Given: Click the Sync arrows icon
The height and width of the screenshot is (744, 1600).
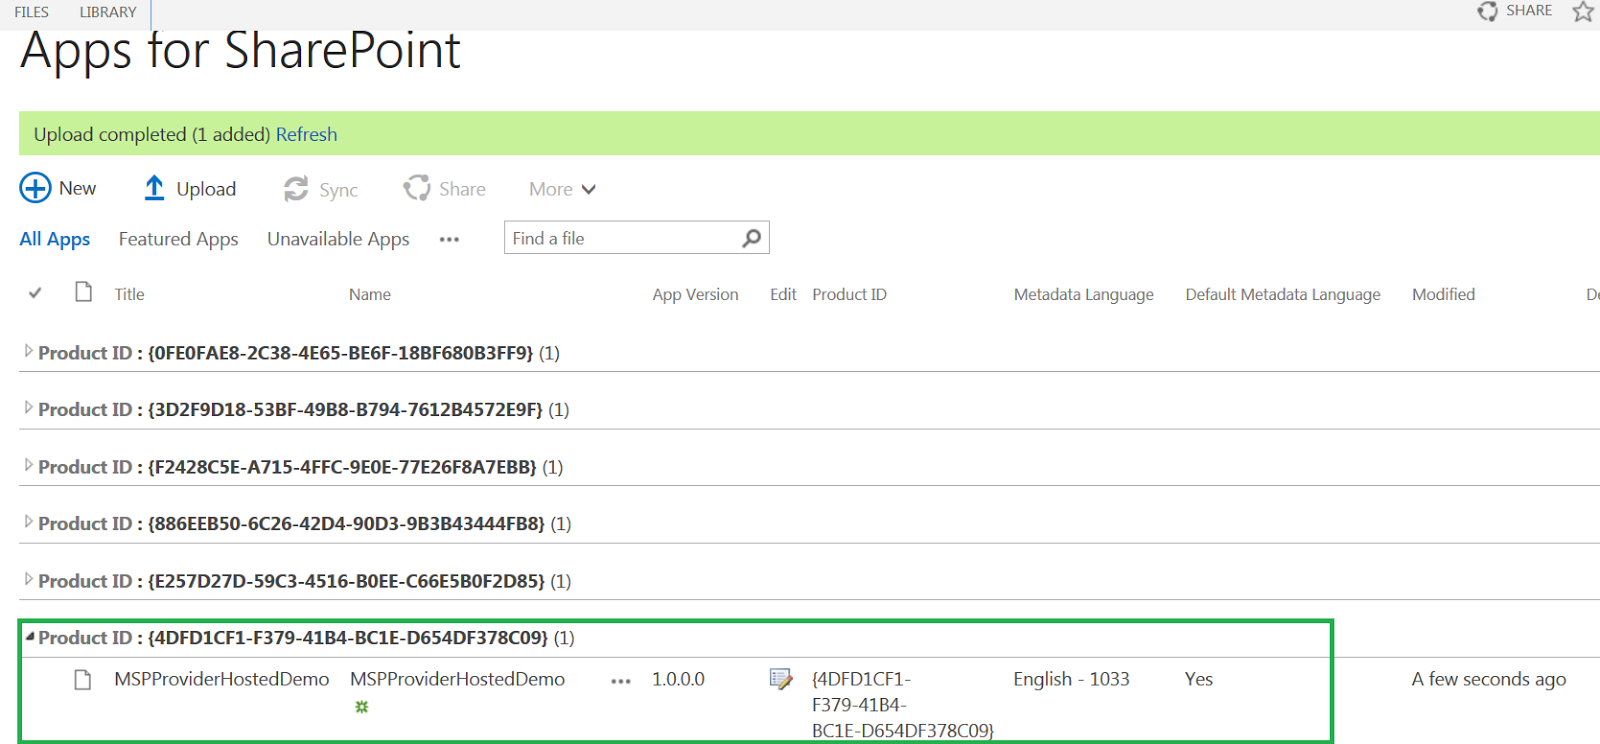Looking at the screenshot, I should tap(296, 189).
